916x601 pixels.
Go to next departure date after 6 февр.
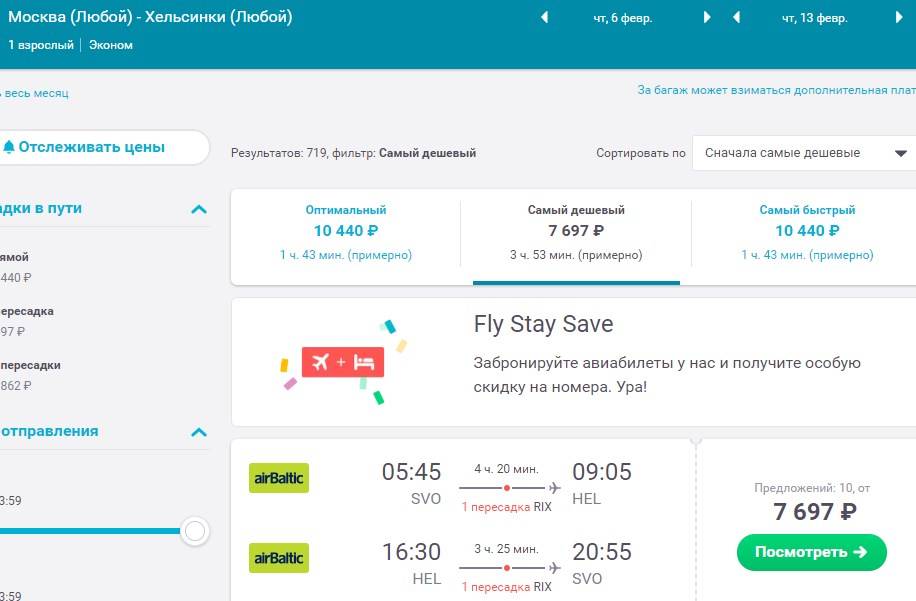point(707,18)
